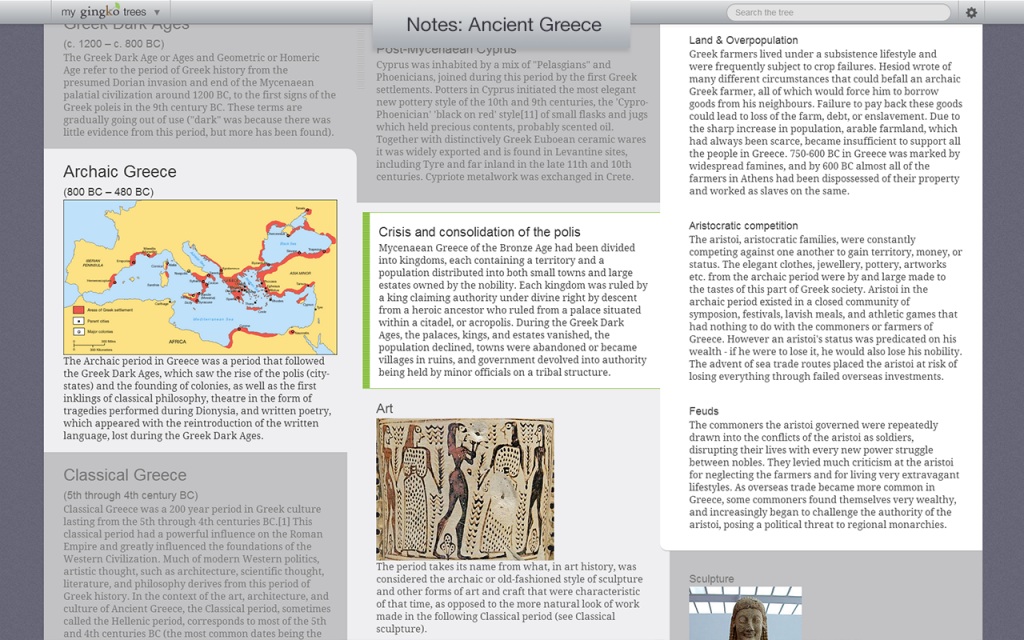Open the settings gear icon

tap(971, 12)
